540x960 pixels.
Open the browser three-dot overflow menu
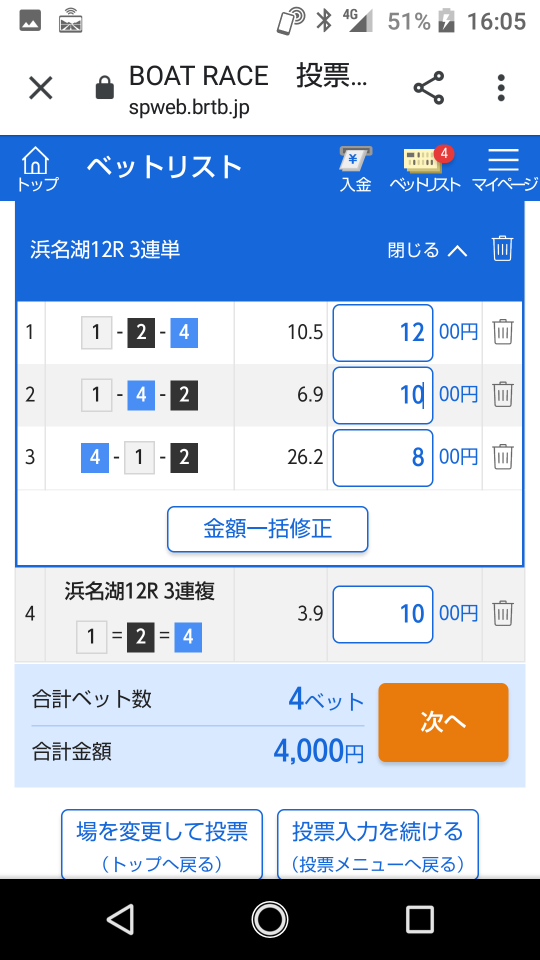tap(501, 88)
